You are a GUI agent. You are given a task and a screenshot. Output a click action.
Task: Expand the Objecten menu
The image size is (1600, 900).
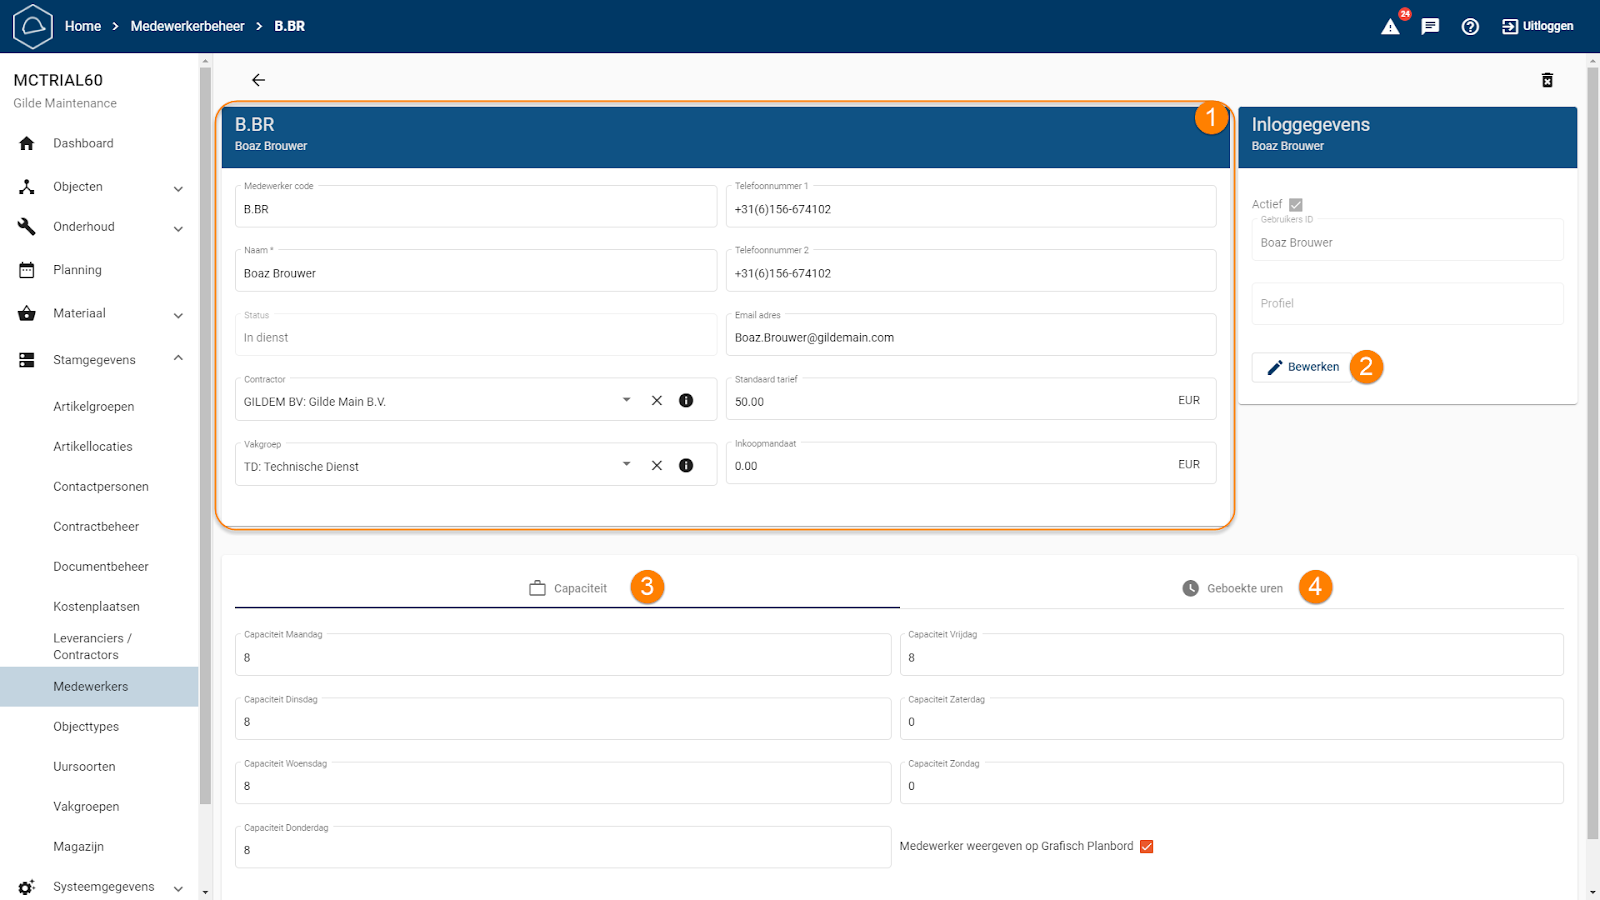[x=178, y=188]
